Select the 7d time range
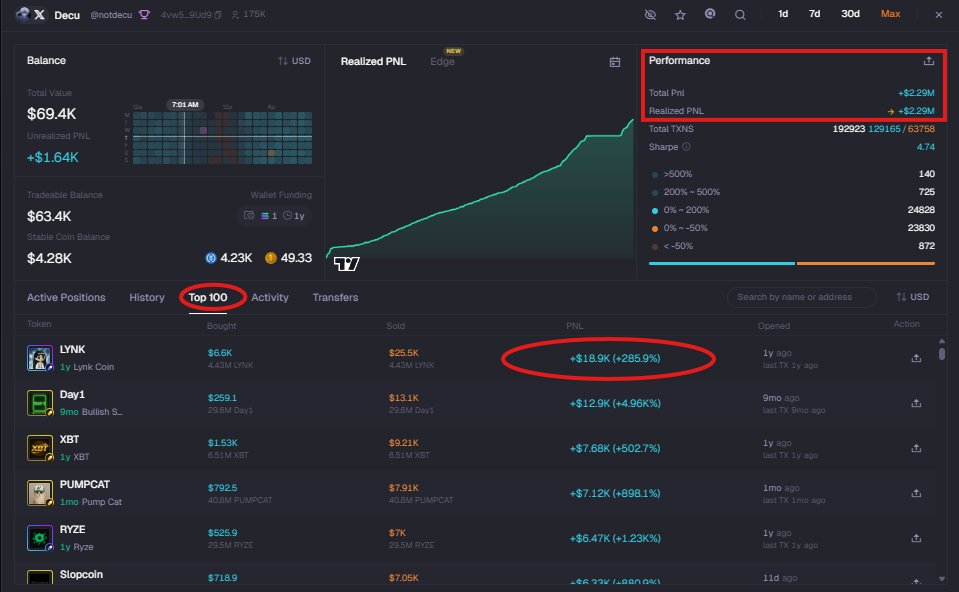The width and height of the screenshot is (959, 592). click(x=814, y=13)
